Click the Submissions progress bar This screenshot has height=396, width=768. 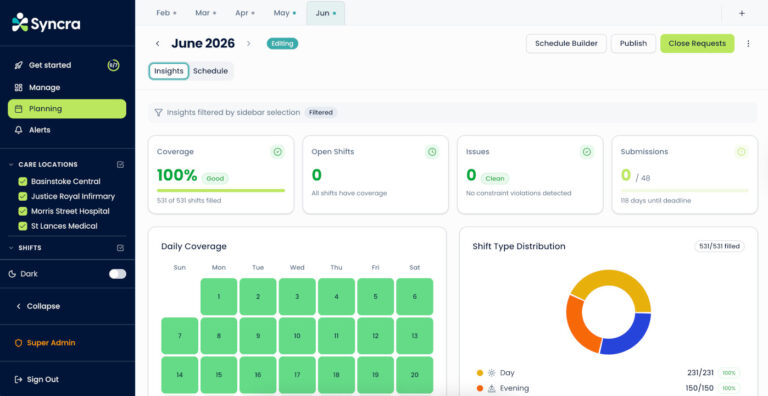[x=684, y=190]
